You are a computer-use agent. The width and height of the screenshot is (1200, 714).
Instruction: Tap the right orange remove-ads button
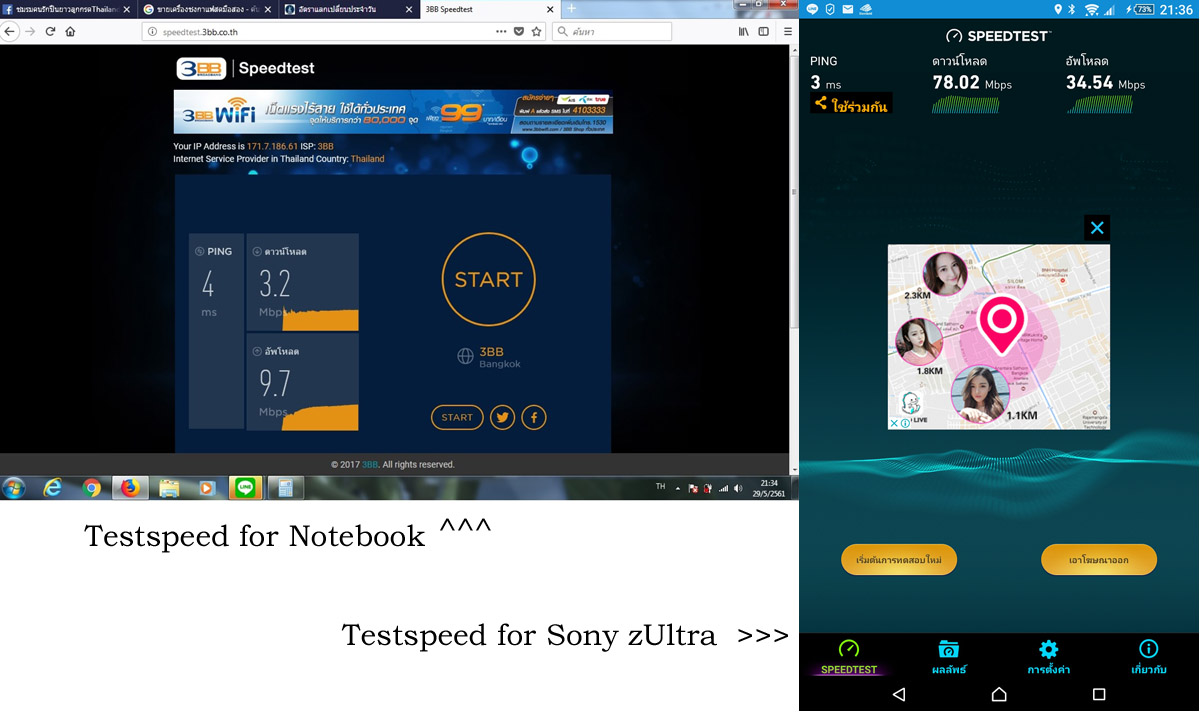pos(1099,560)
